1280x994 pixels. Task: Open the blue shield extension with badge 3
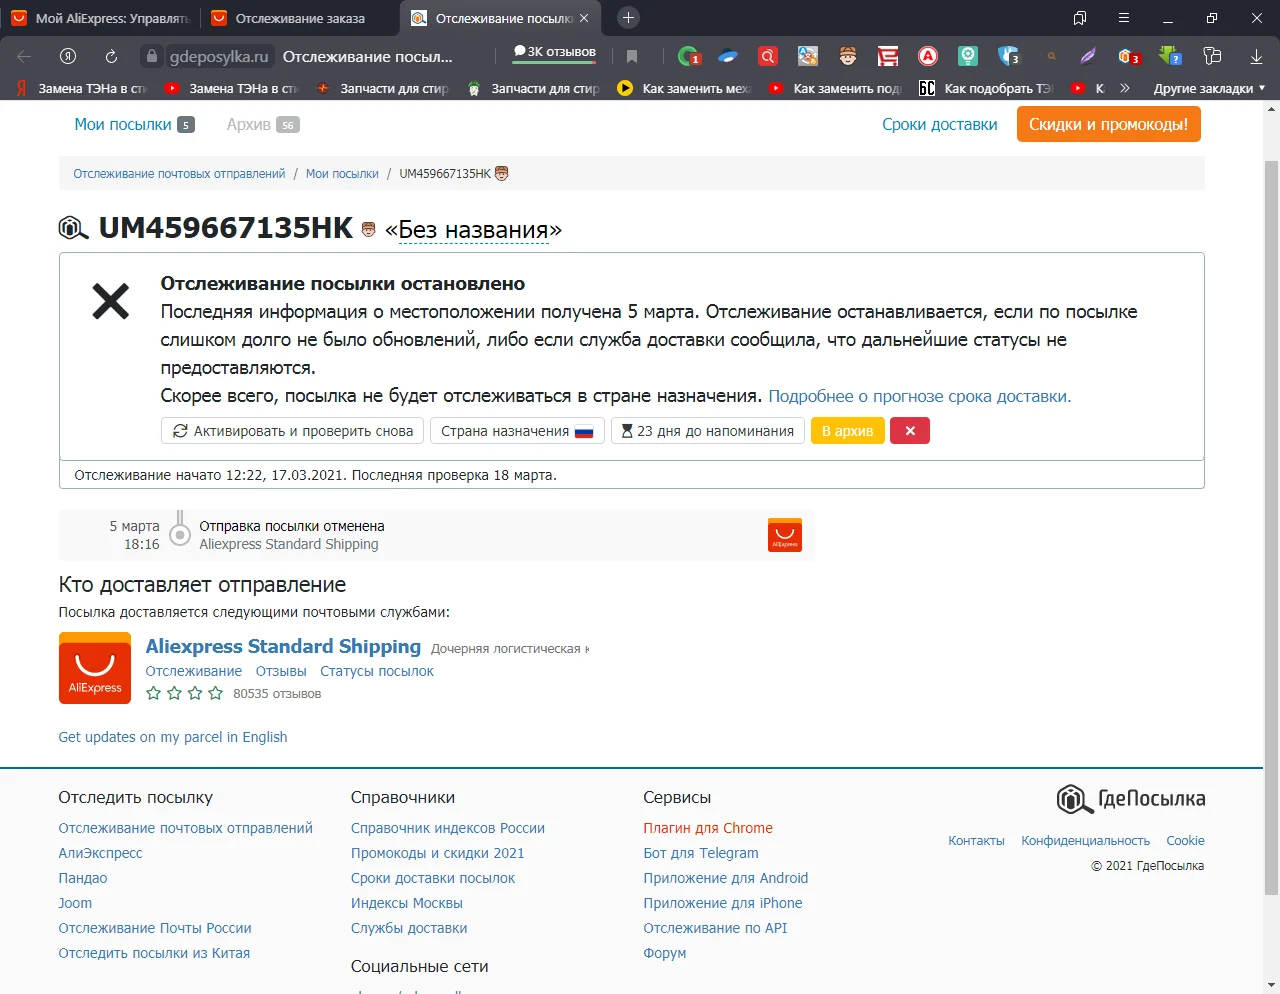pos(1008,57)
